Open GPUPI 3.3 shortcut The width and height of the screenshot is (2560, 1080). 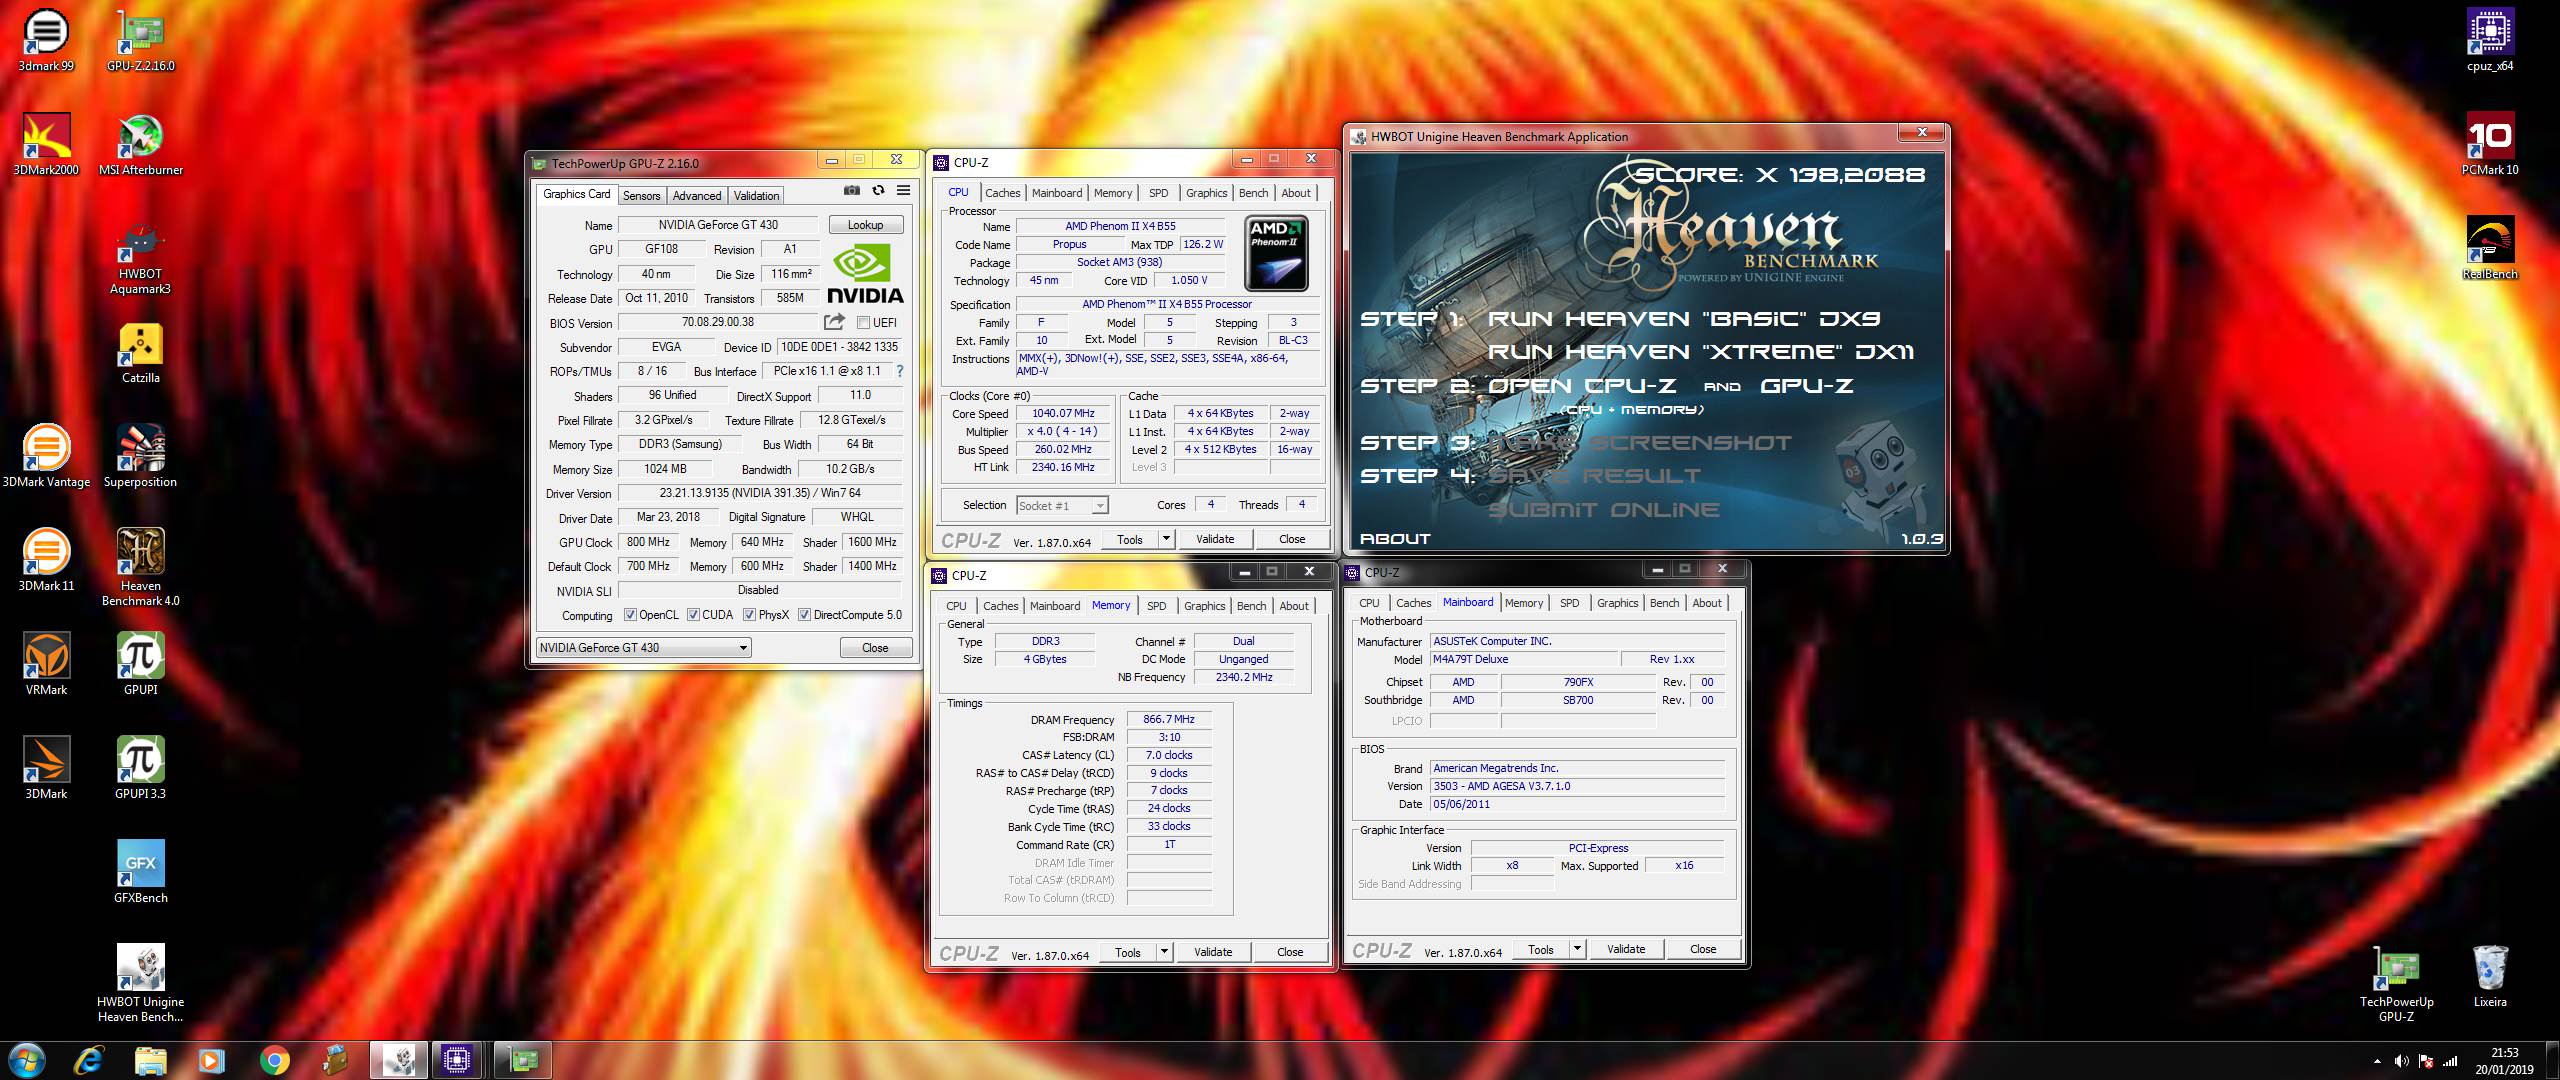[x=141, y=768]
